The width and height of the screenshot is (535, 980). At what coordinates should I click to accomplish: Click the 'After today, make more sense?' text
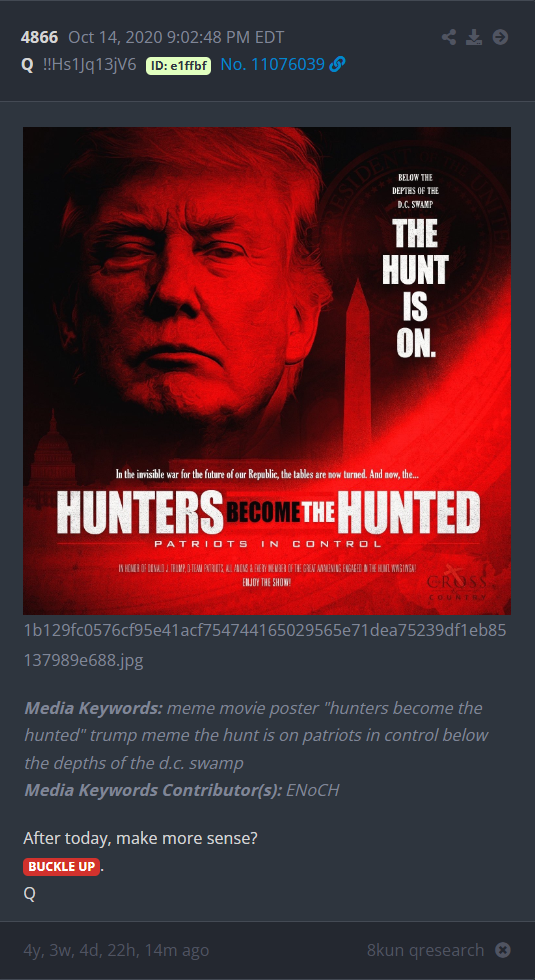click(140, 838)
